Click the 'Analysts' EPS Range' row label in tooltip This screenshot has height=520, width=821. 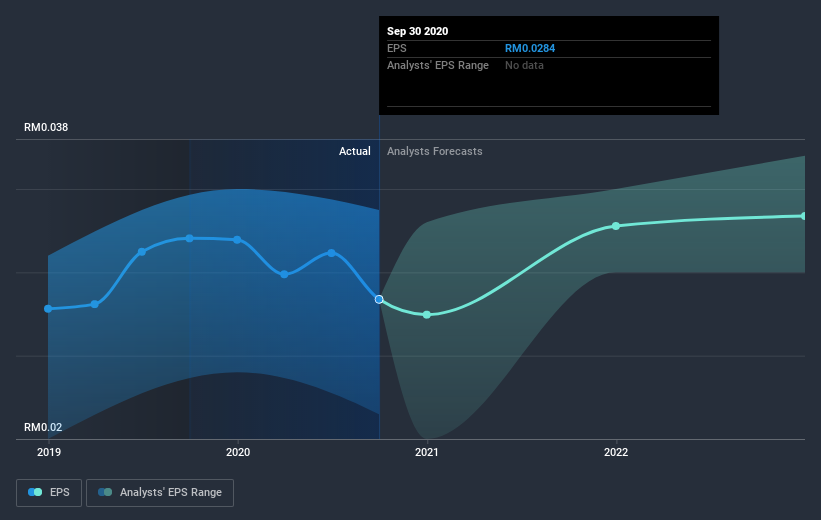[x=438, y=65]
